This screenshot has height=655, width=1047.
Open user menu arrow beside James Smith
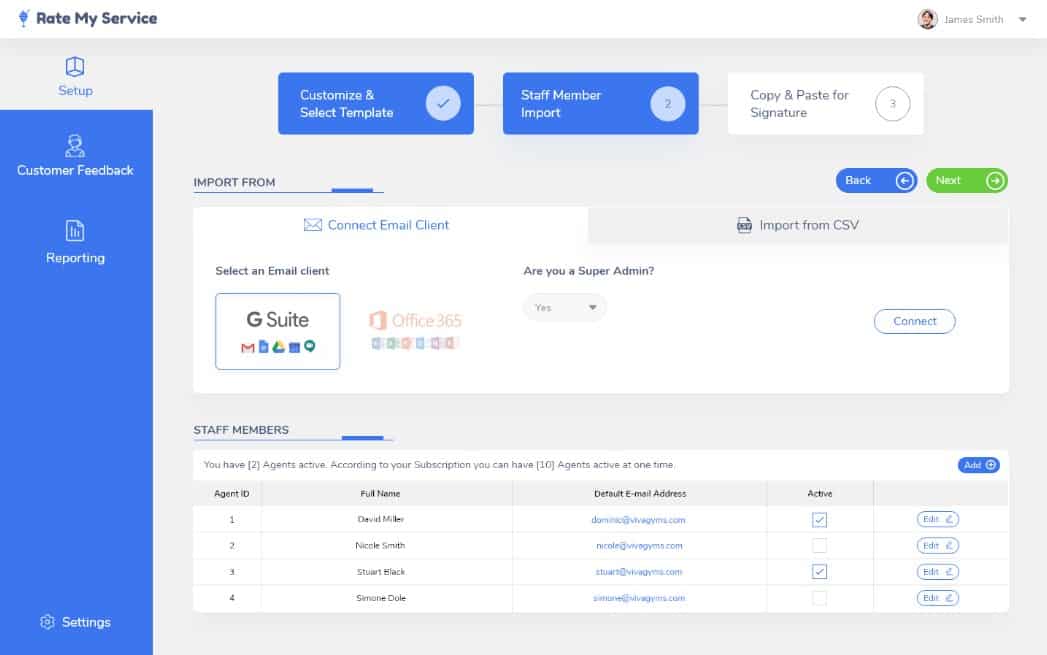[x=1022, y=19]
